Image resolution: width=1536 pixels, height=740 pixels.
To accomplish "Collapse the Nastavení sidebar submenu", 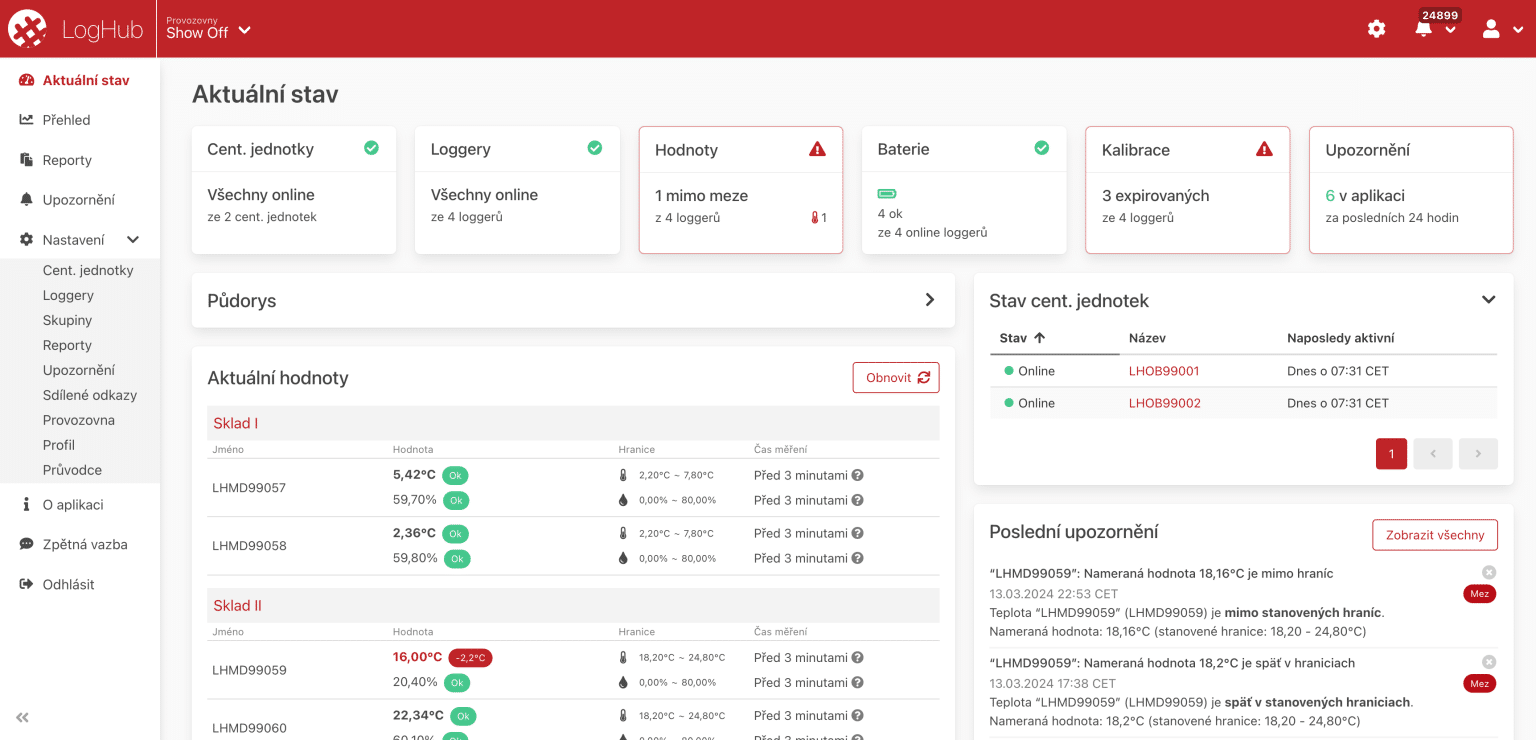I will (132, 240).
